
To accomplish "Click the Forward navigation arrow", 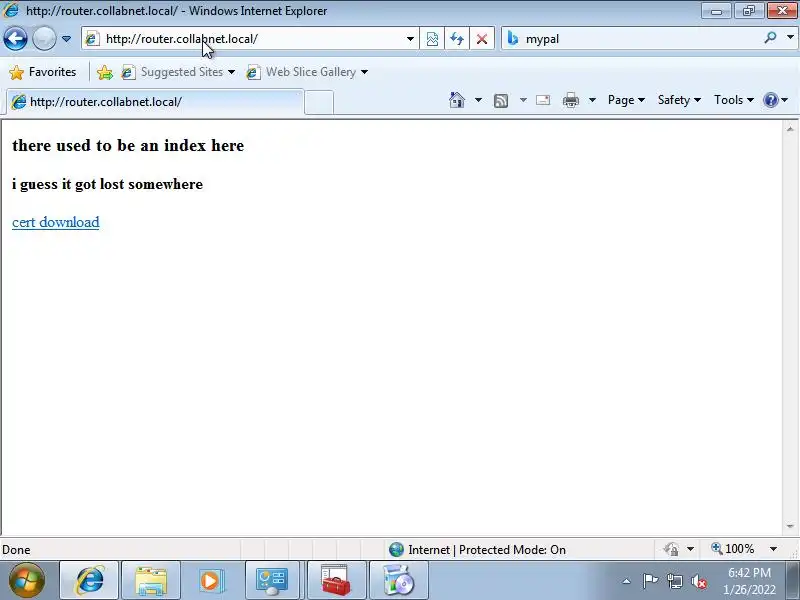I will (x=44, y=39).
